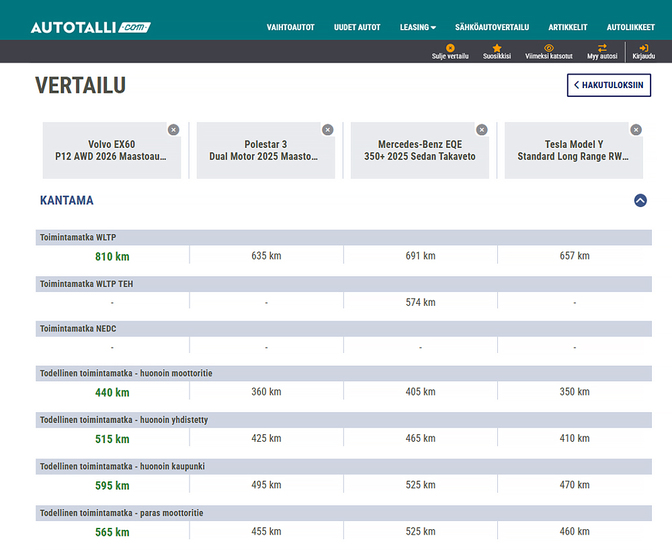Open Artikkelit in top navigation
The image size is (672, 550).
pyautogui.click(x=568, y=27)
